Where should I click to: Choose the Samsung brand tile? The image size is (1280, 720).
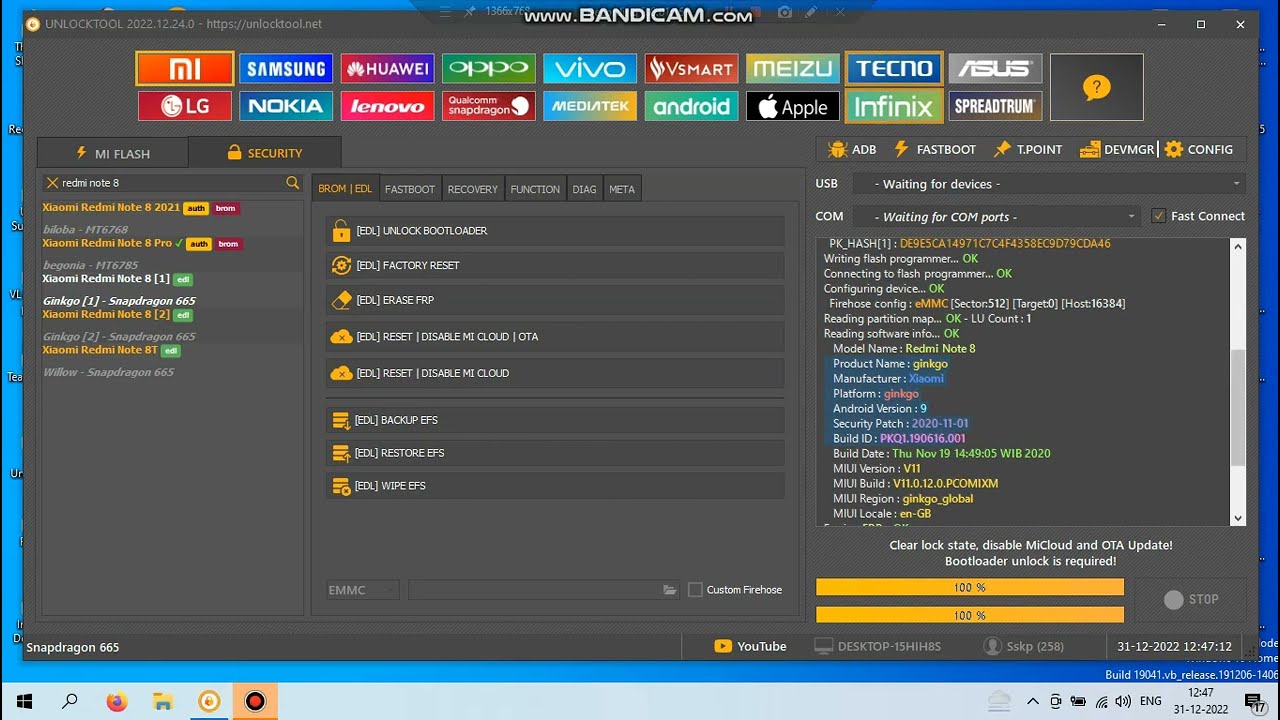point(286,68)
